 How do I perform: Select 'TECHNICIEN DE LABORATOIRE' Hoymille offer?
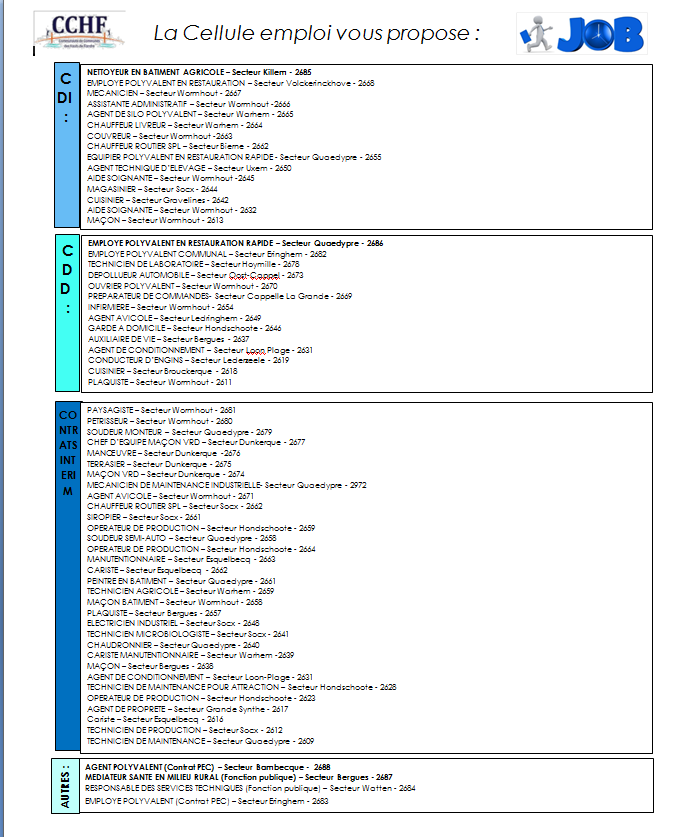[x=194, y=265]
